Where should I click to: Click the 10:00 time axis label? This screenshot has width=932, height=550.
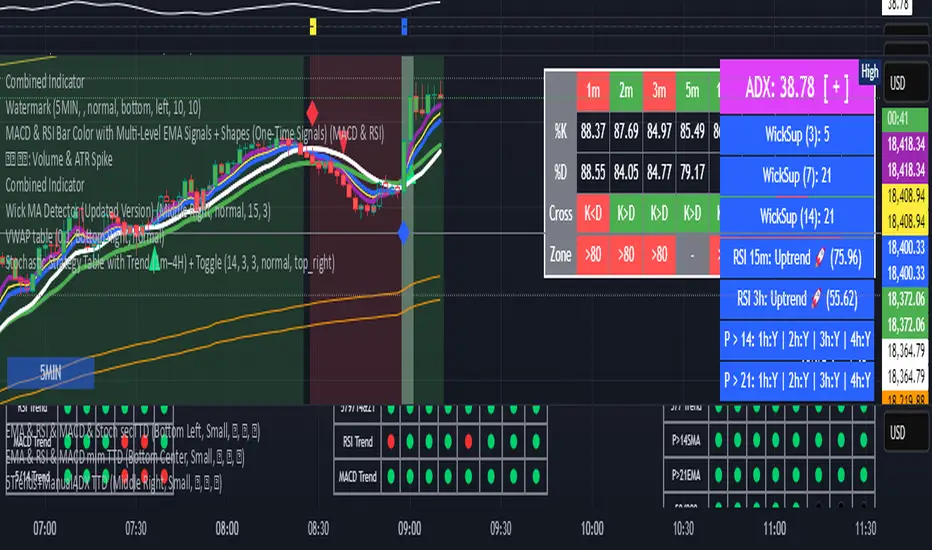(592, 529)
